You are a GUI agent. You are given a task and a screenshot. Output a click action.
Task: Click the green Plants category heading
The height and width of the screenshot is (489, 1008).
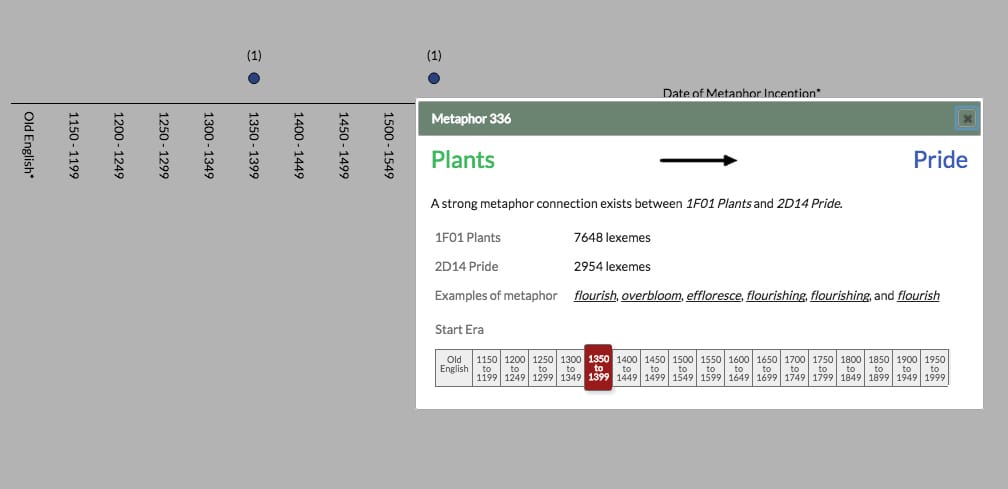pos(462,160)
